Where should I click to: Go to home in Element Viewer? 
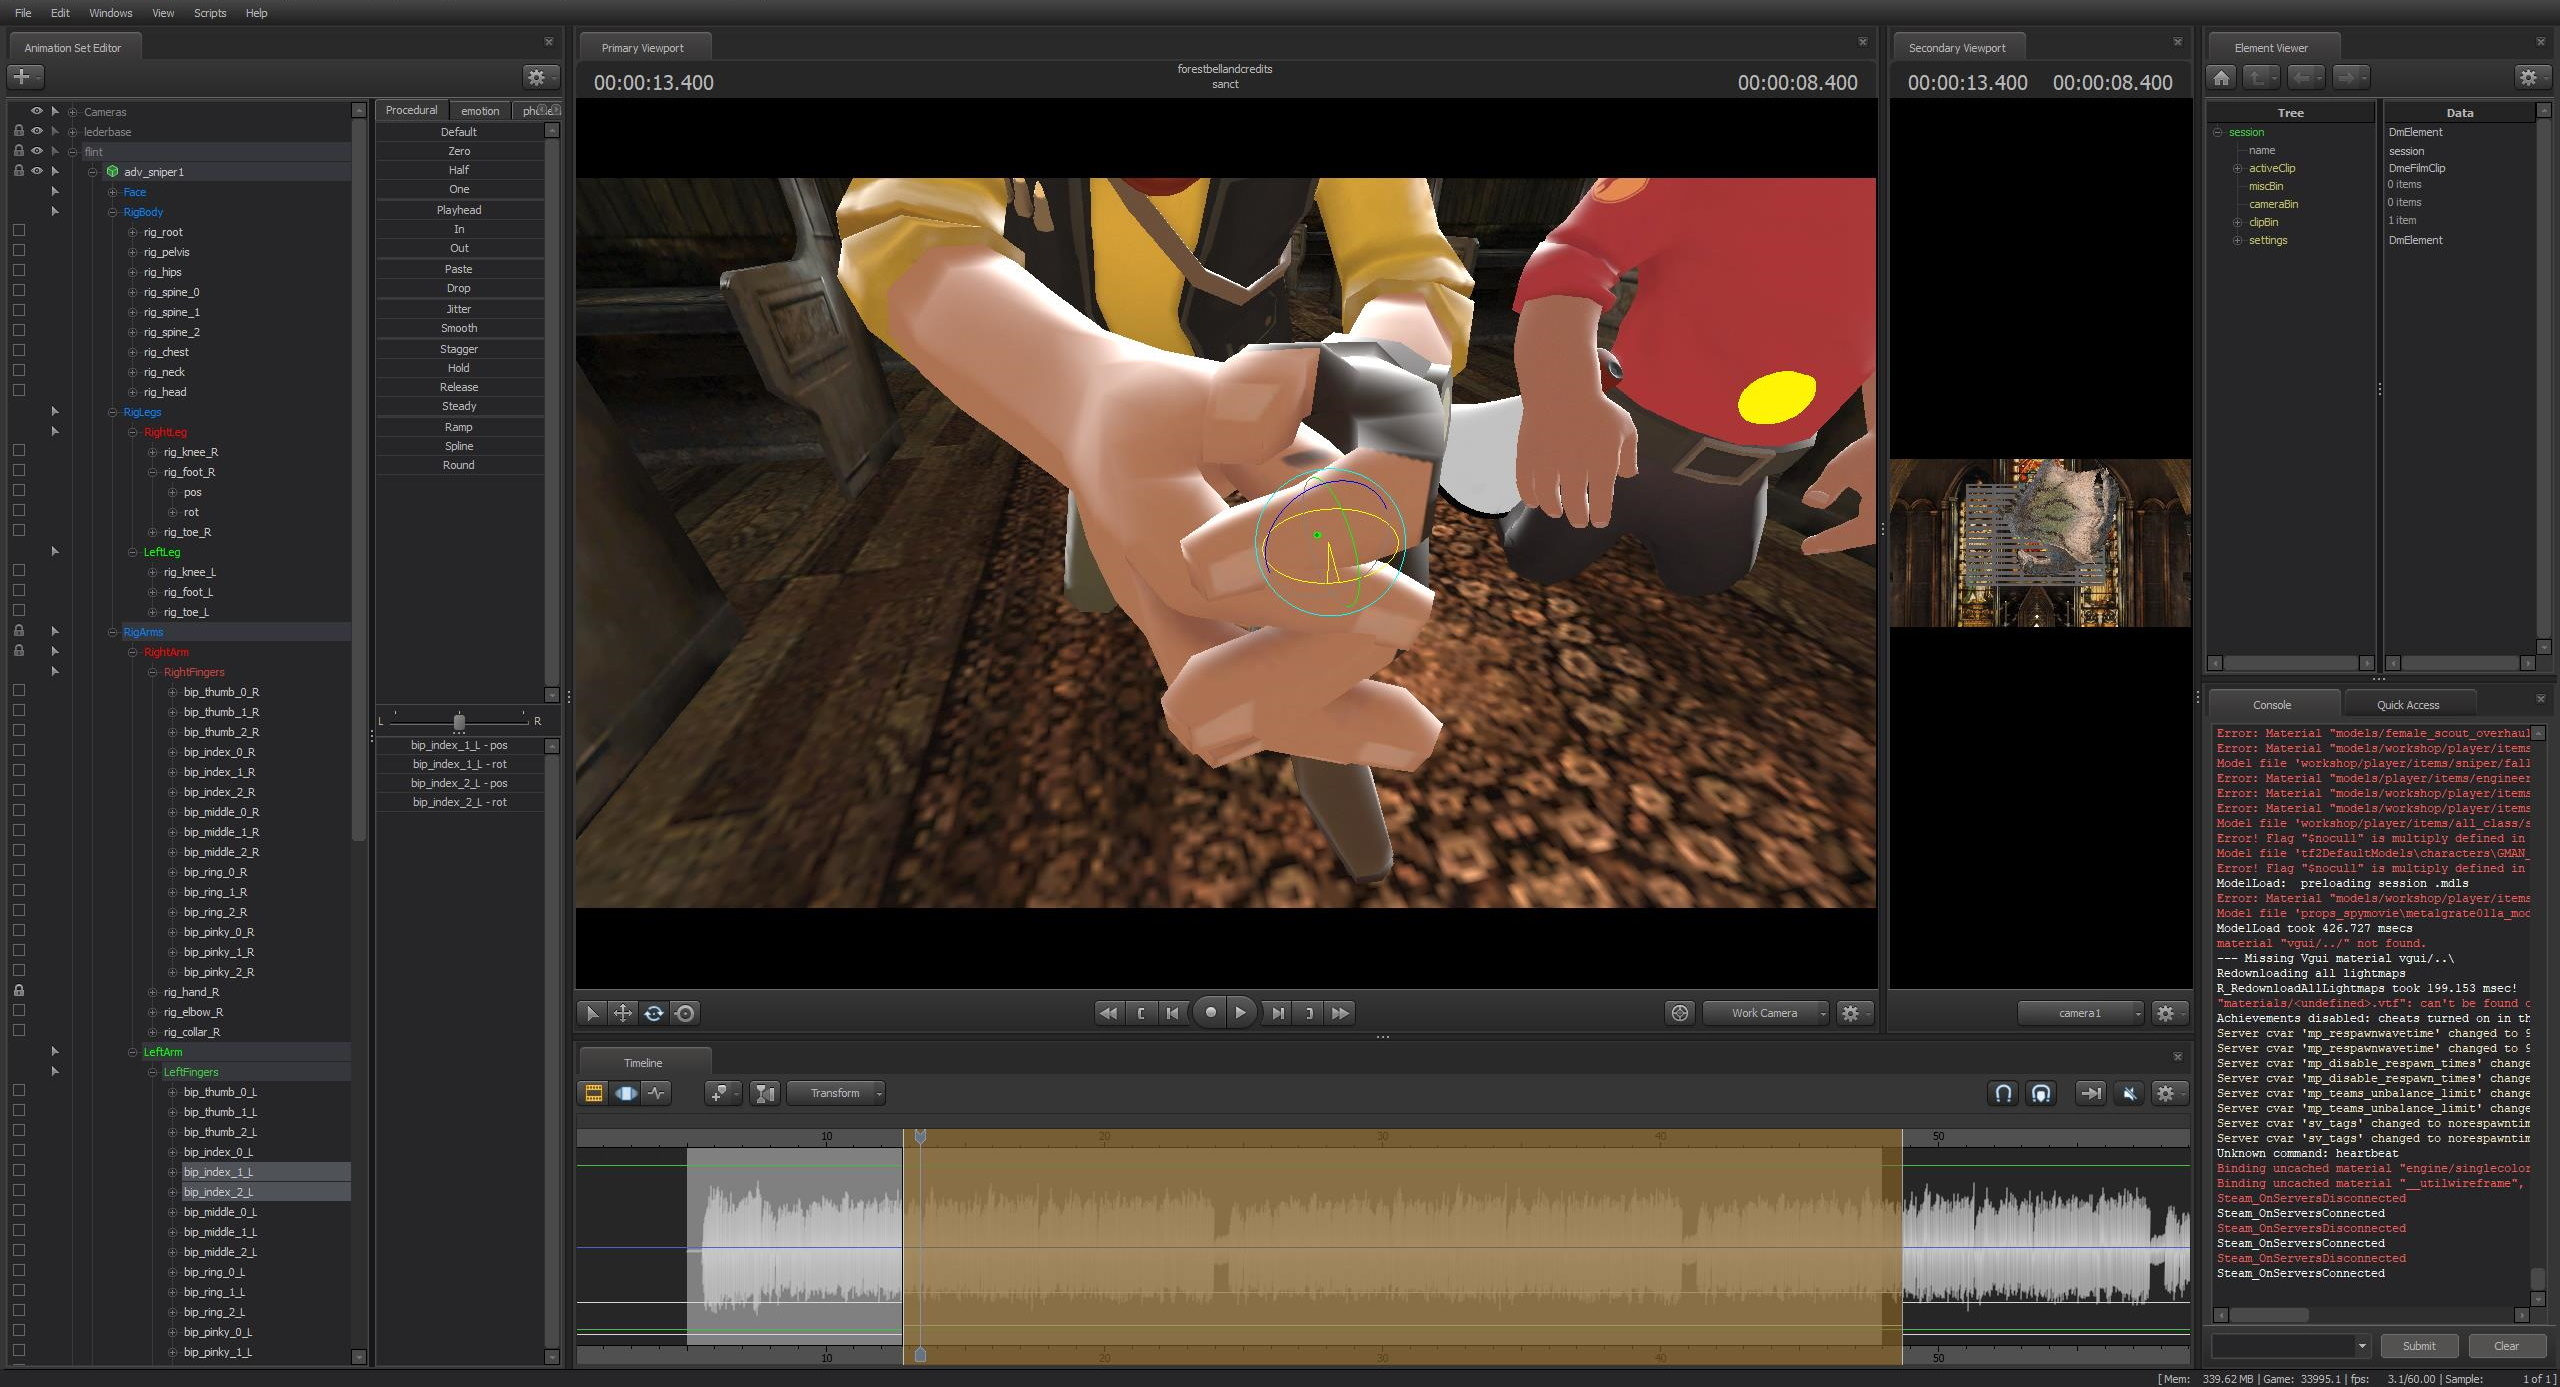[2221, 77]
